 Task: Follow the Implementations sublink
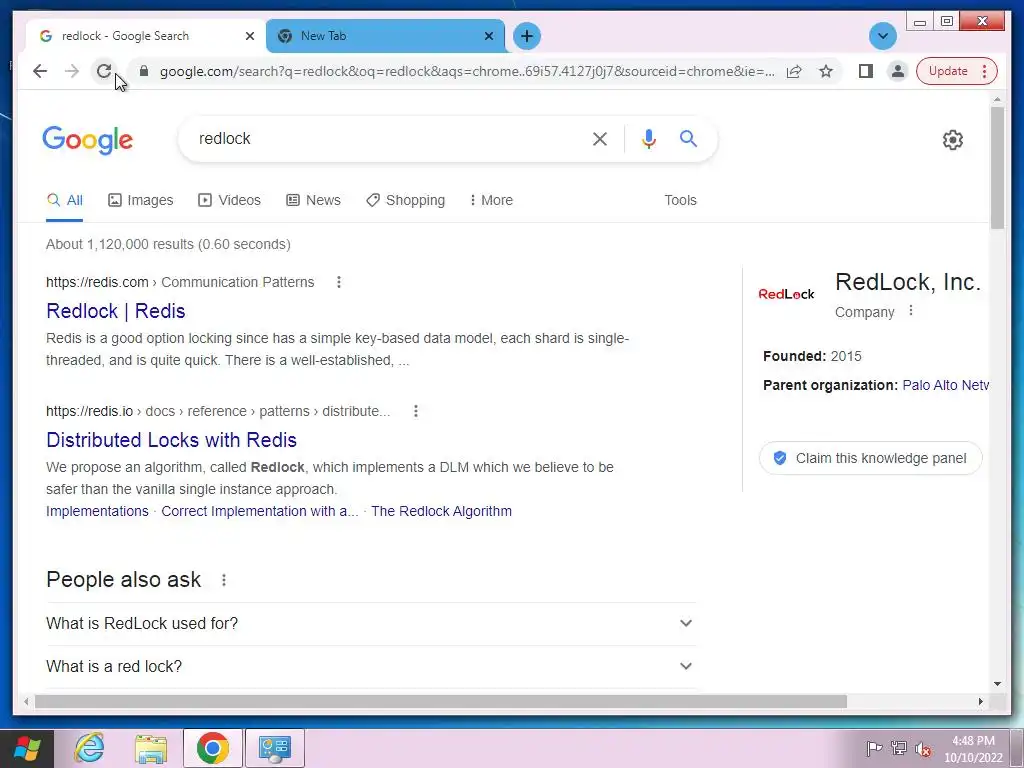point(97,511)
